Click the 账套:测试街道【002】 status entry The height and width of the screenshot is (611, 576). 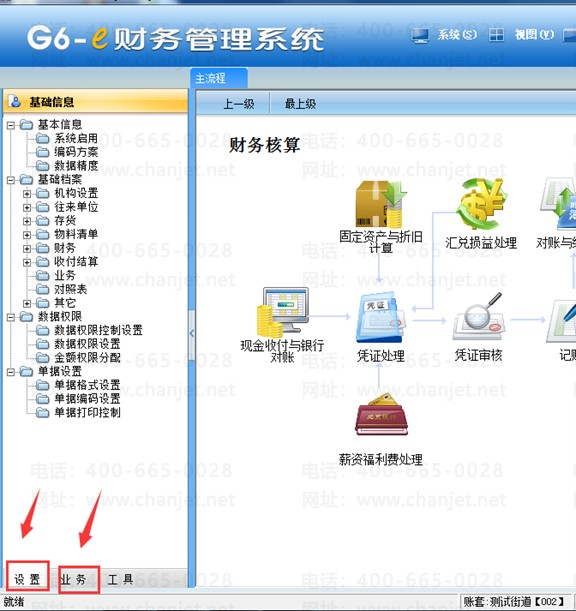coord(514,601)
